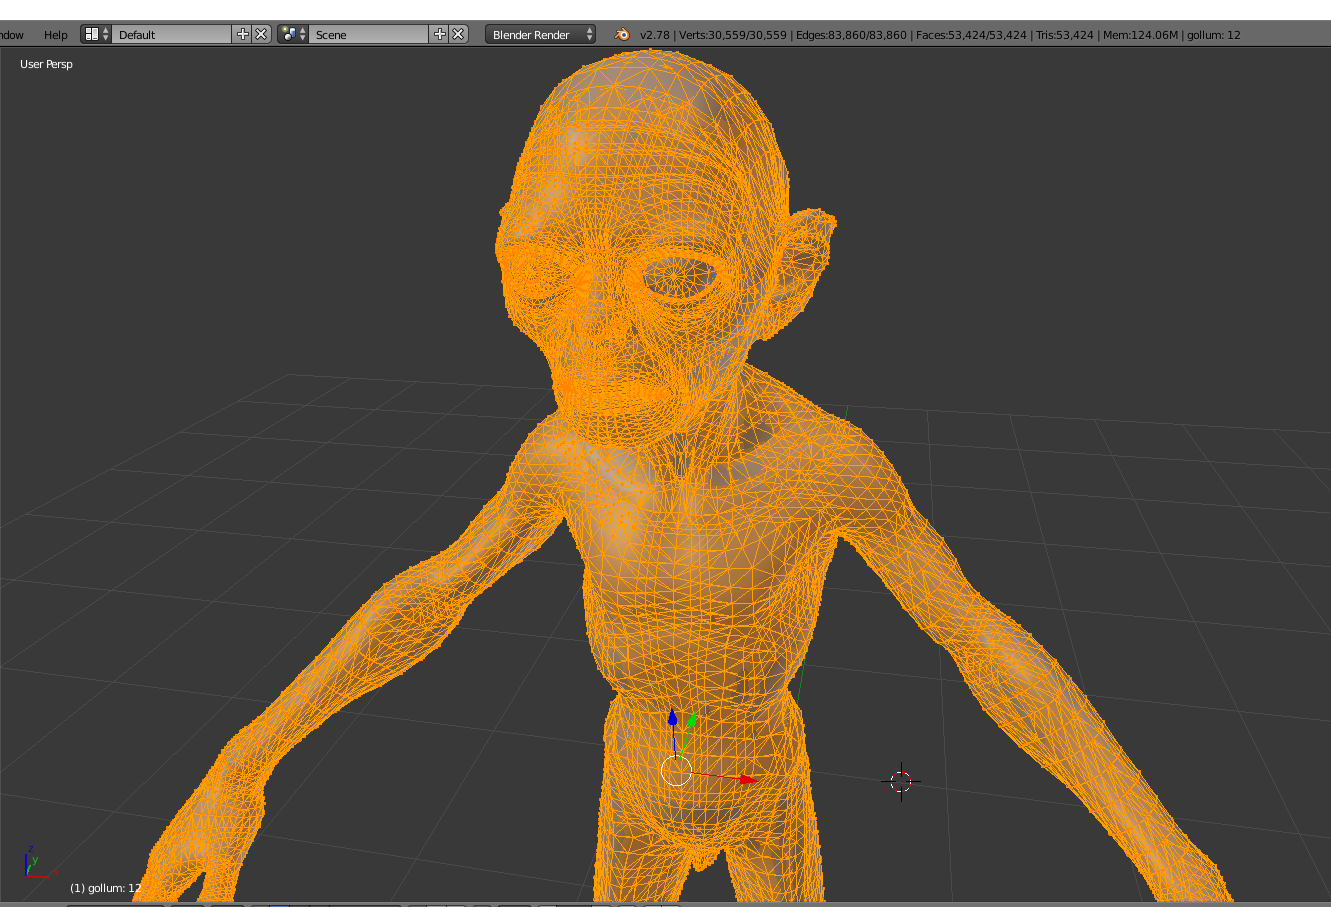Click the 3D cursor crosshair
The height and width of the screenshot is (907, 1331).
[901, 781]
